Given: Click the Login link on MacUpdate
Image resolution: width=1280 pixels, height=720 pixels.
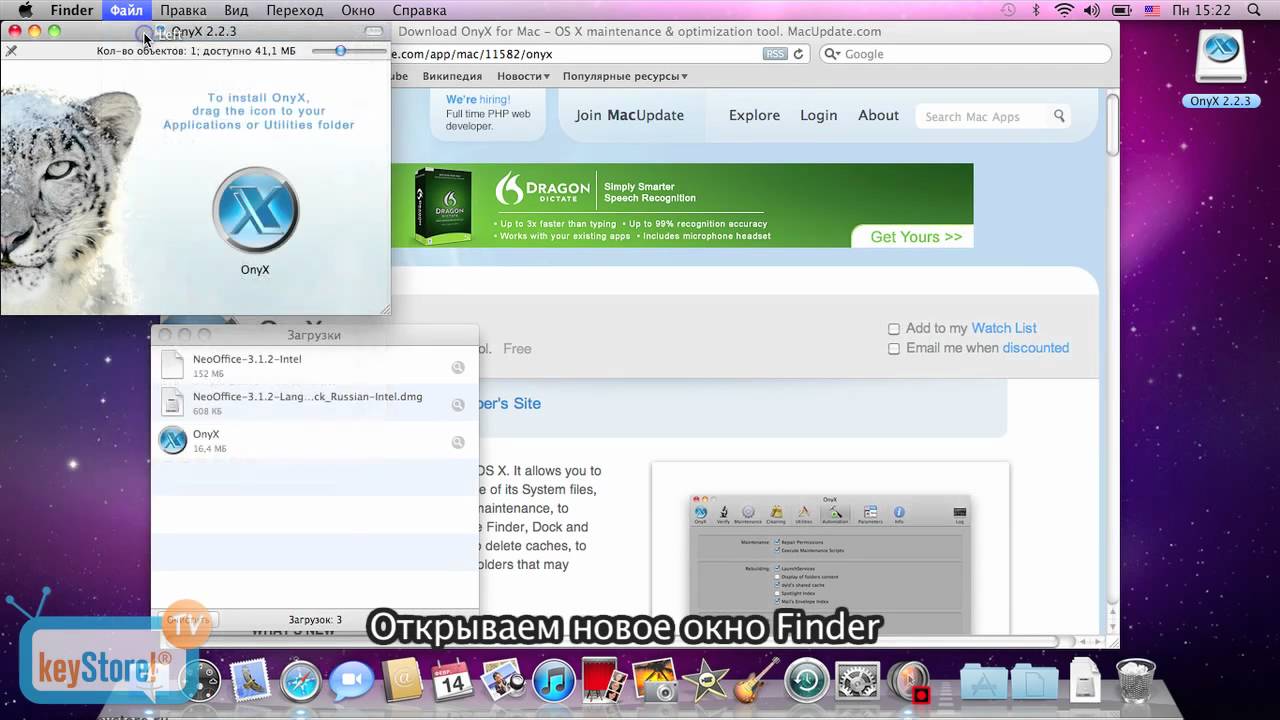Looking at the screenshot, I should click(818, 115).
